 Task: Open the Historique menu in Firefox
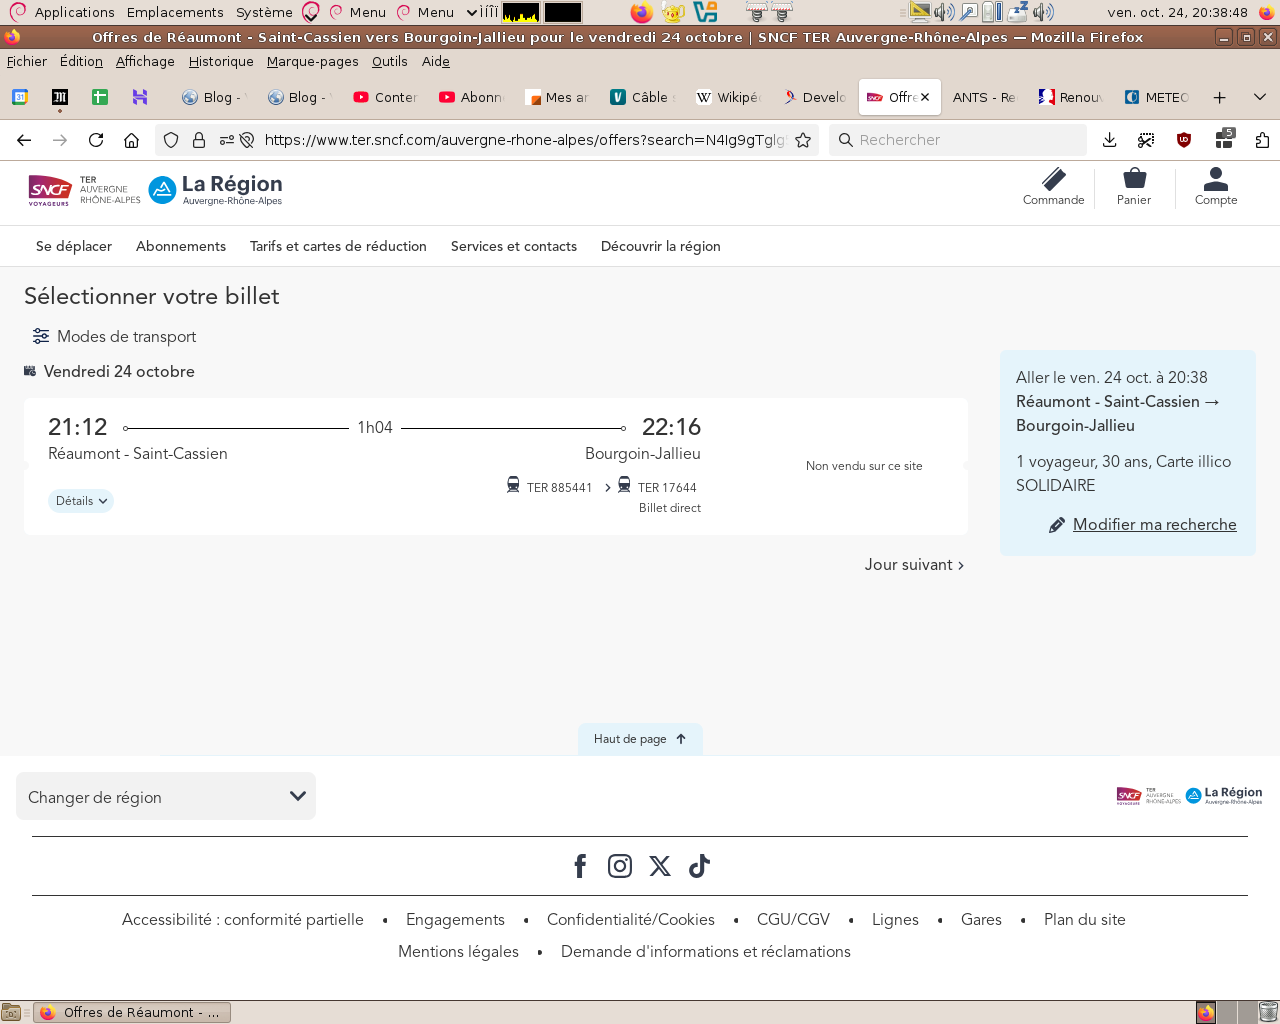(x=221, y=61)
